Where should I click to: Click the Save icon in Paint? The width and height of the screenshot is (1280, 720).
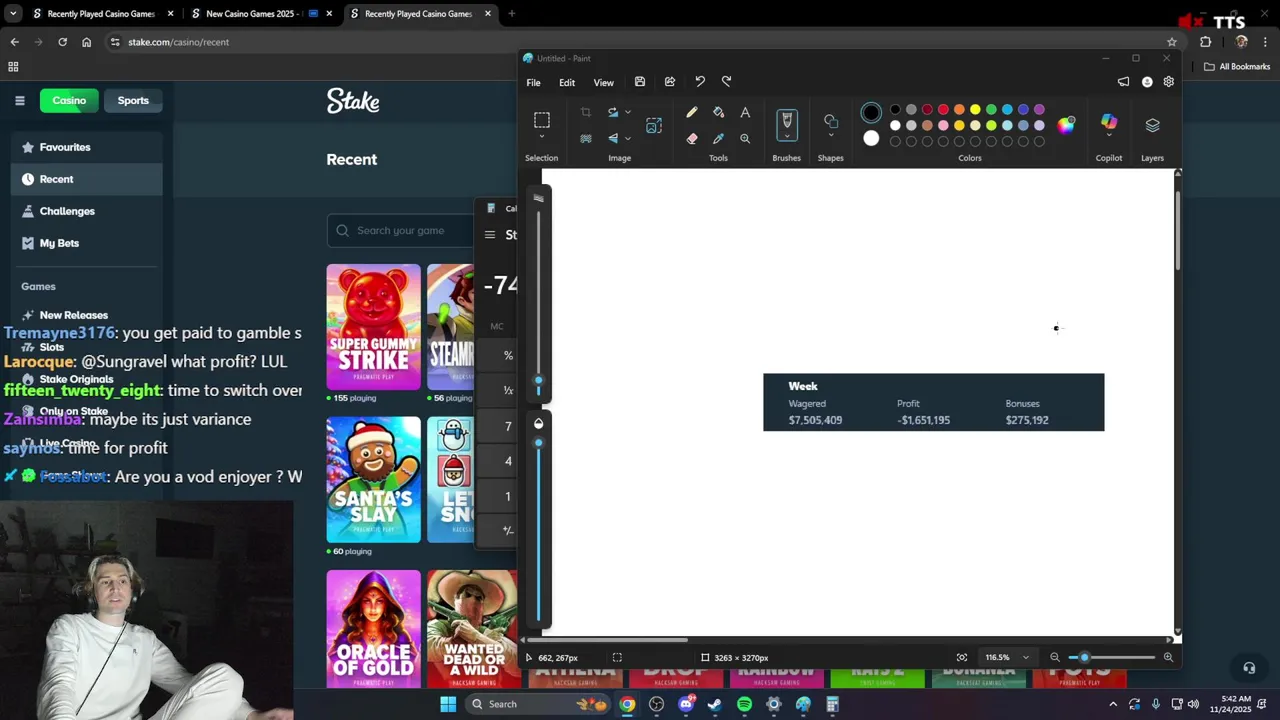640,82
